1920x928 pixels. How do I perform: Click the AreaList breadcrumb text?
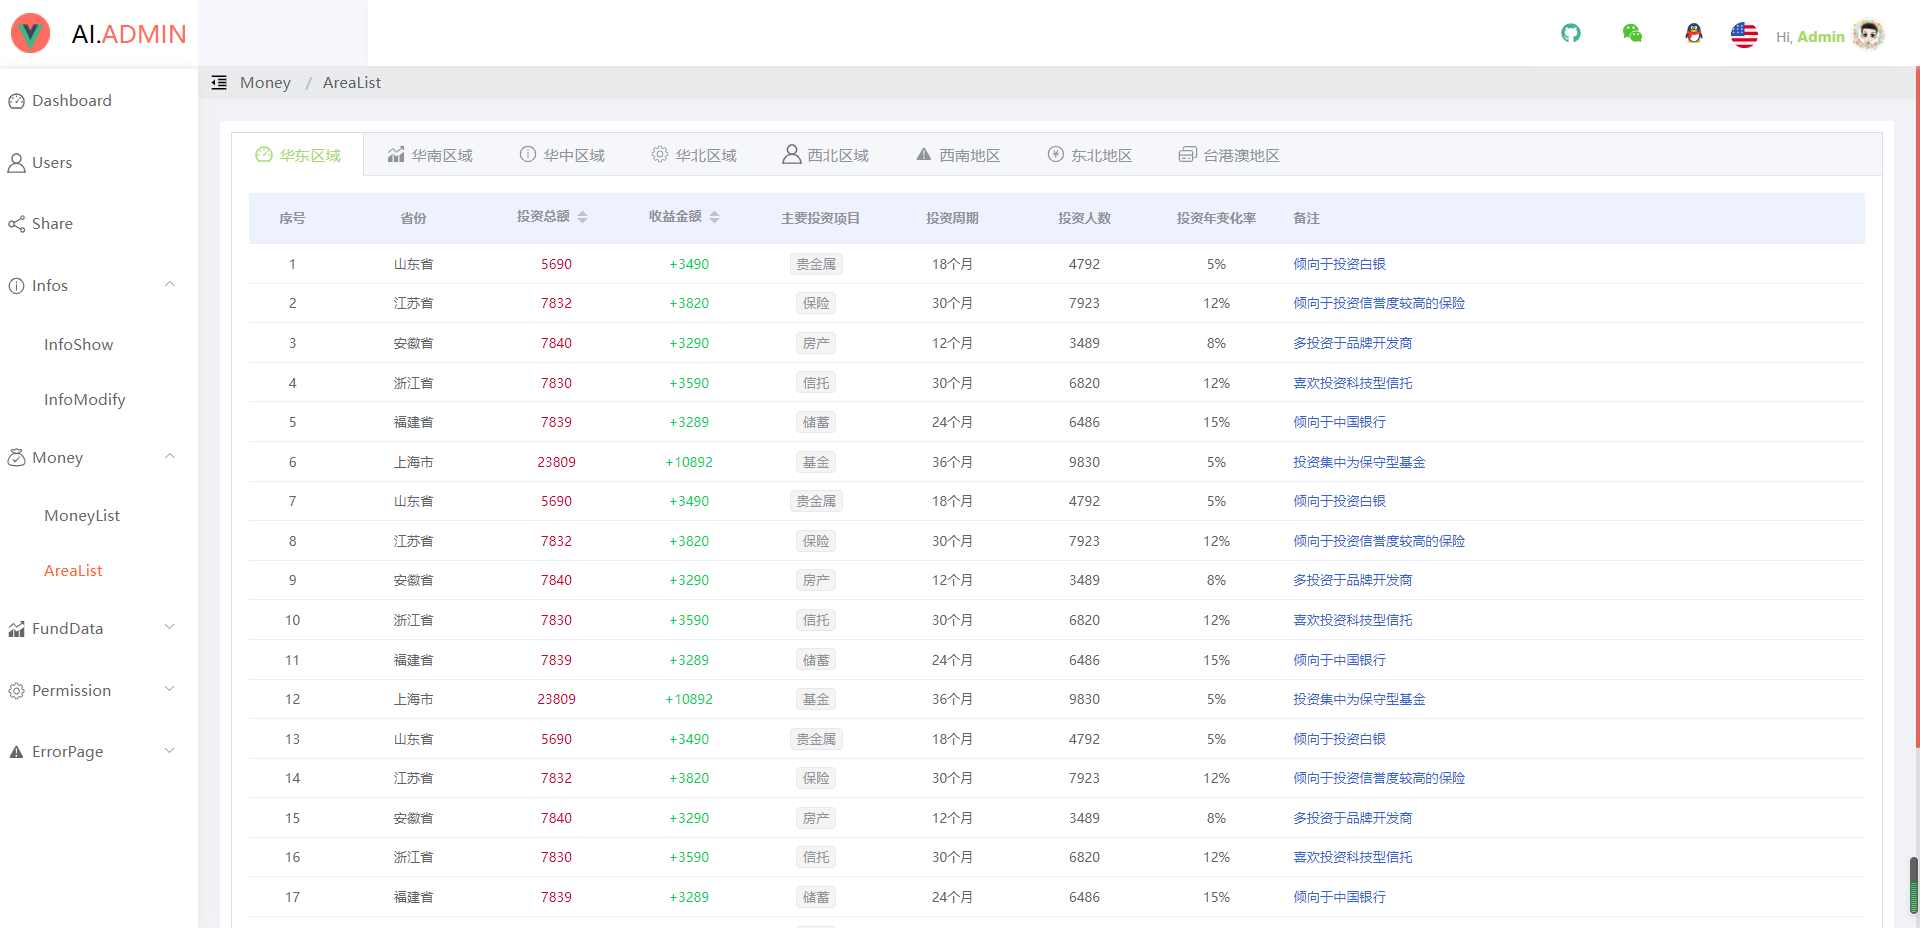pos(352,83)
